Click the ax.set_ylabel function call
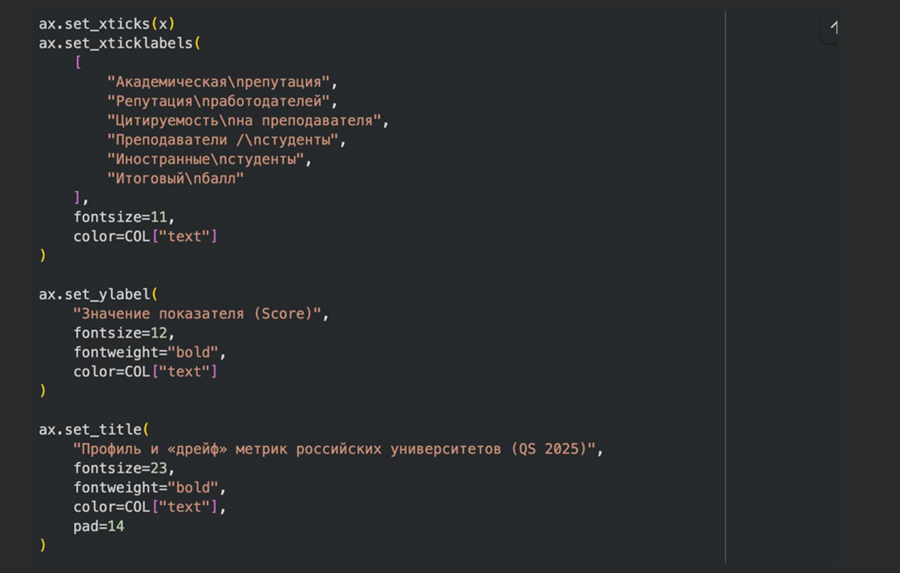900x573 pixels. point(95,294)
